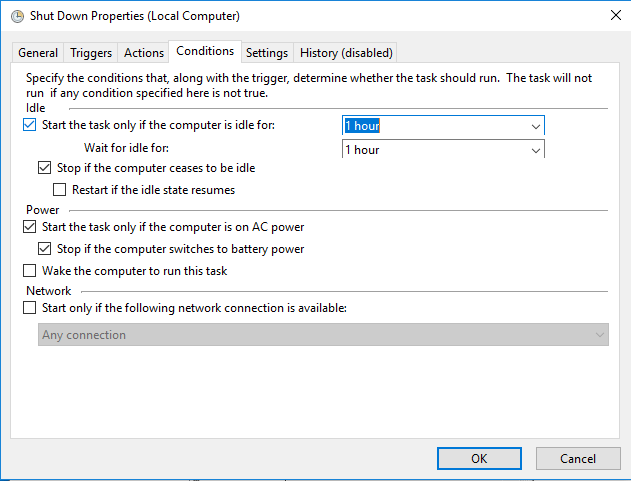Toggle 'Stop if computer switches to battery power'

click(44, 249)
